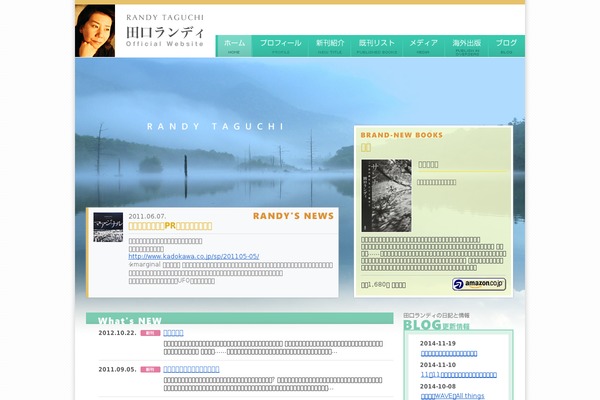This screenshot has width=600, height=400.
Task: Click the Randy Taguchi portrait photo
Action: [x=95, y=31]
